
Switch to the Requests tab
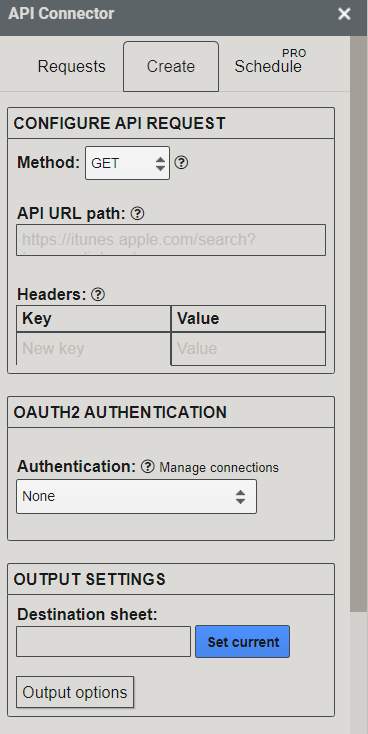point(72,66)
